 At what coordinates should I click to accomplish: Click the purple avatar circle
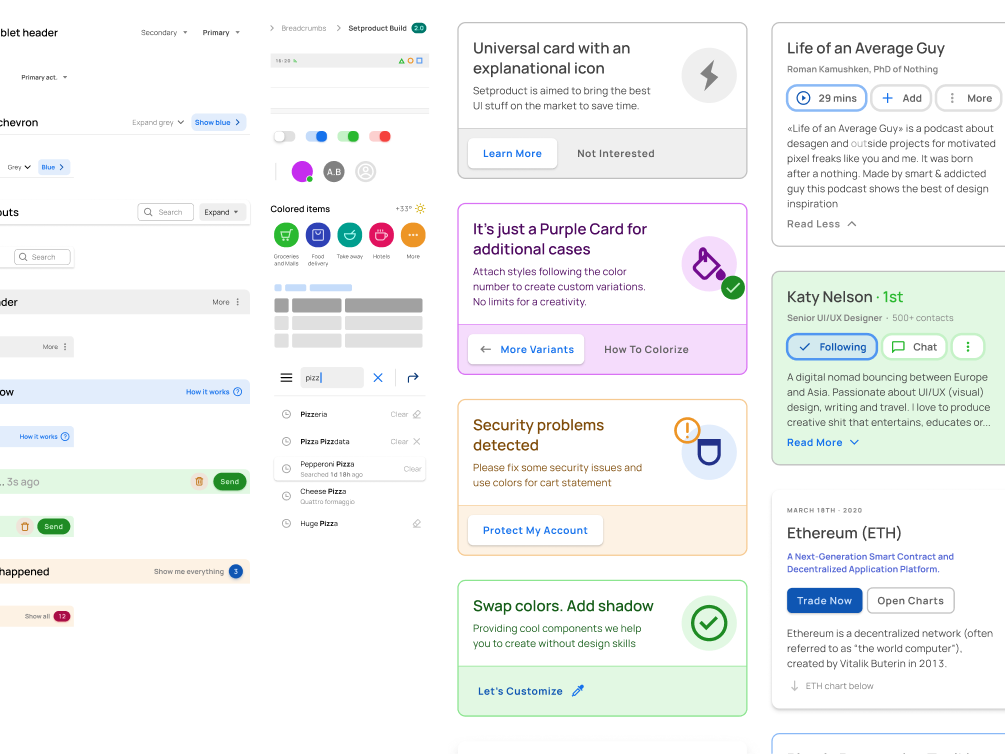click(x=302, y=171)
